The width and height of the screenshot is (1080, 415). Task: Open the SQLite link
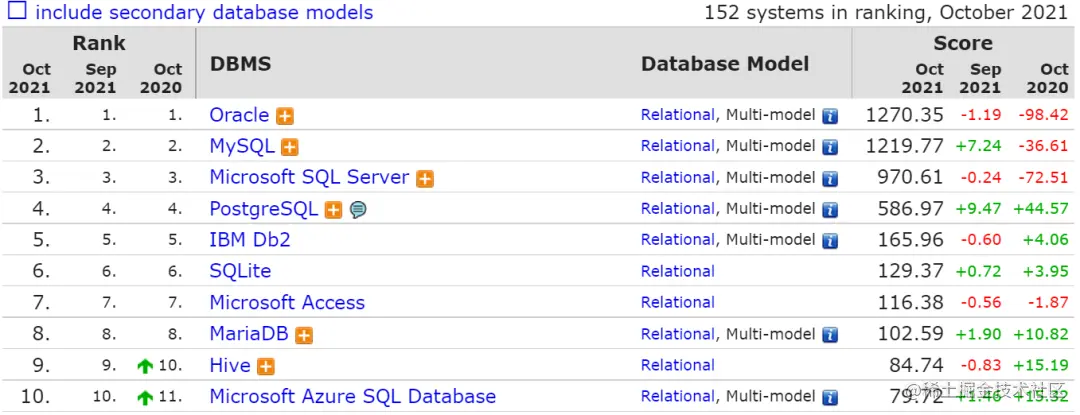click(x=240, y=271)
